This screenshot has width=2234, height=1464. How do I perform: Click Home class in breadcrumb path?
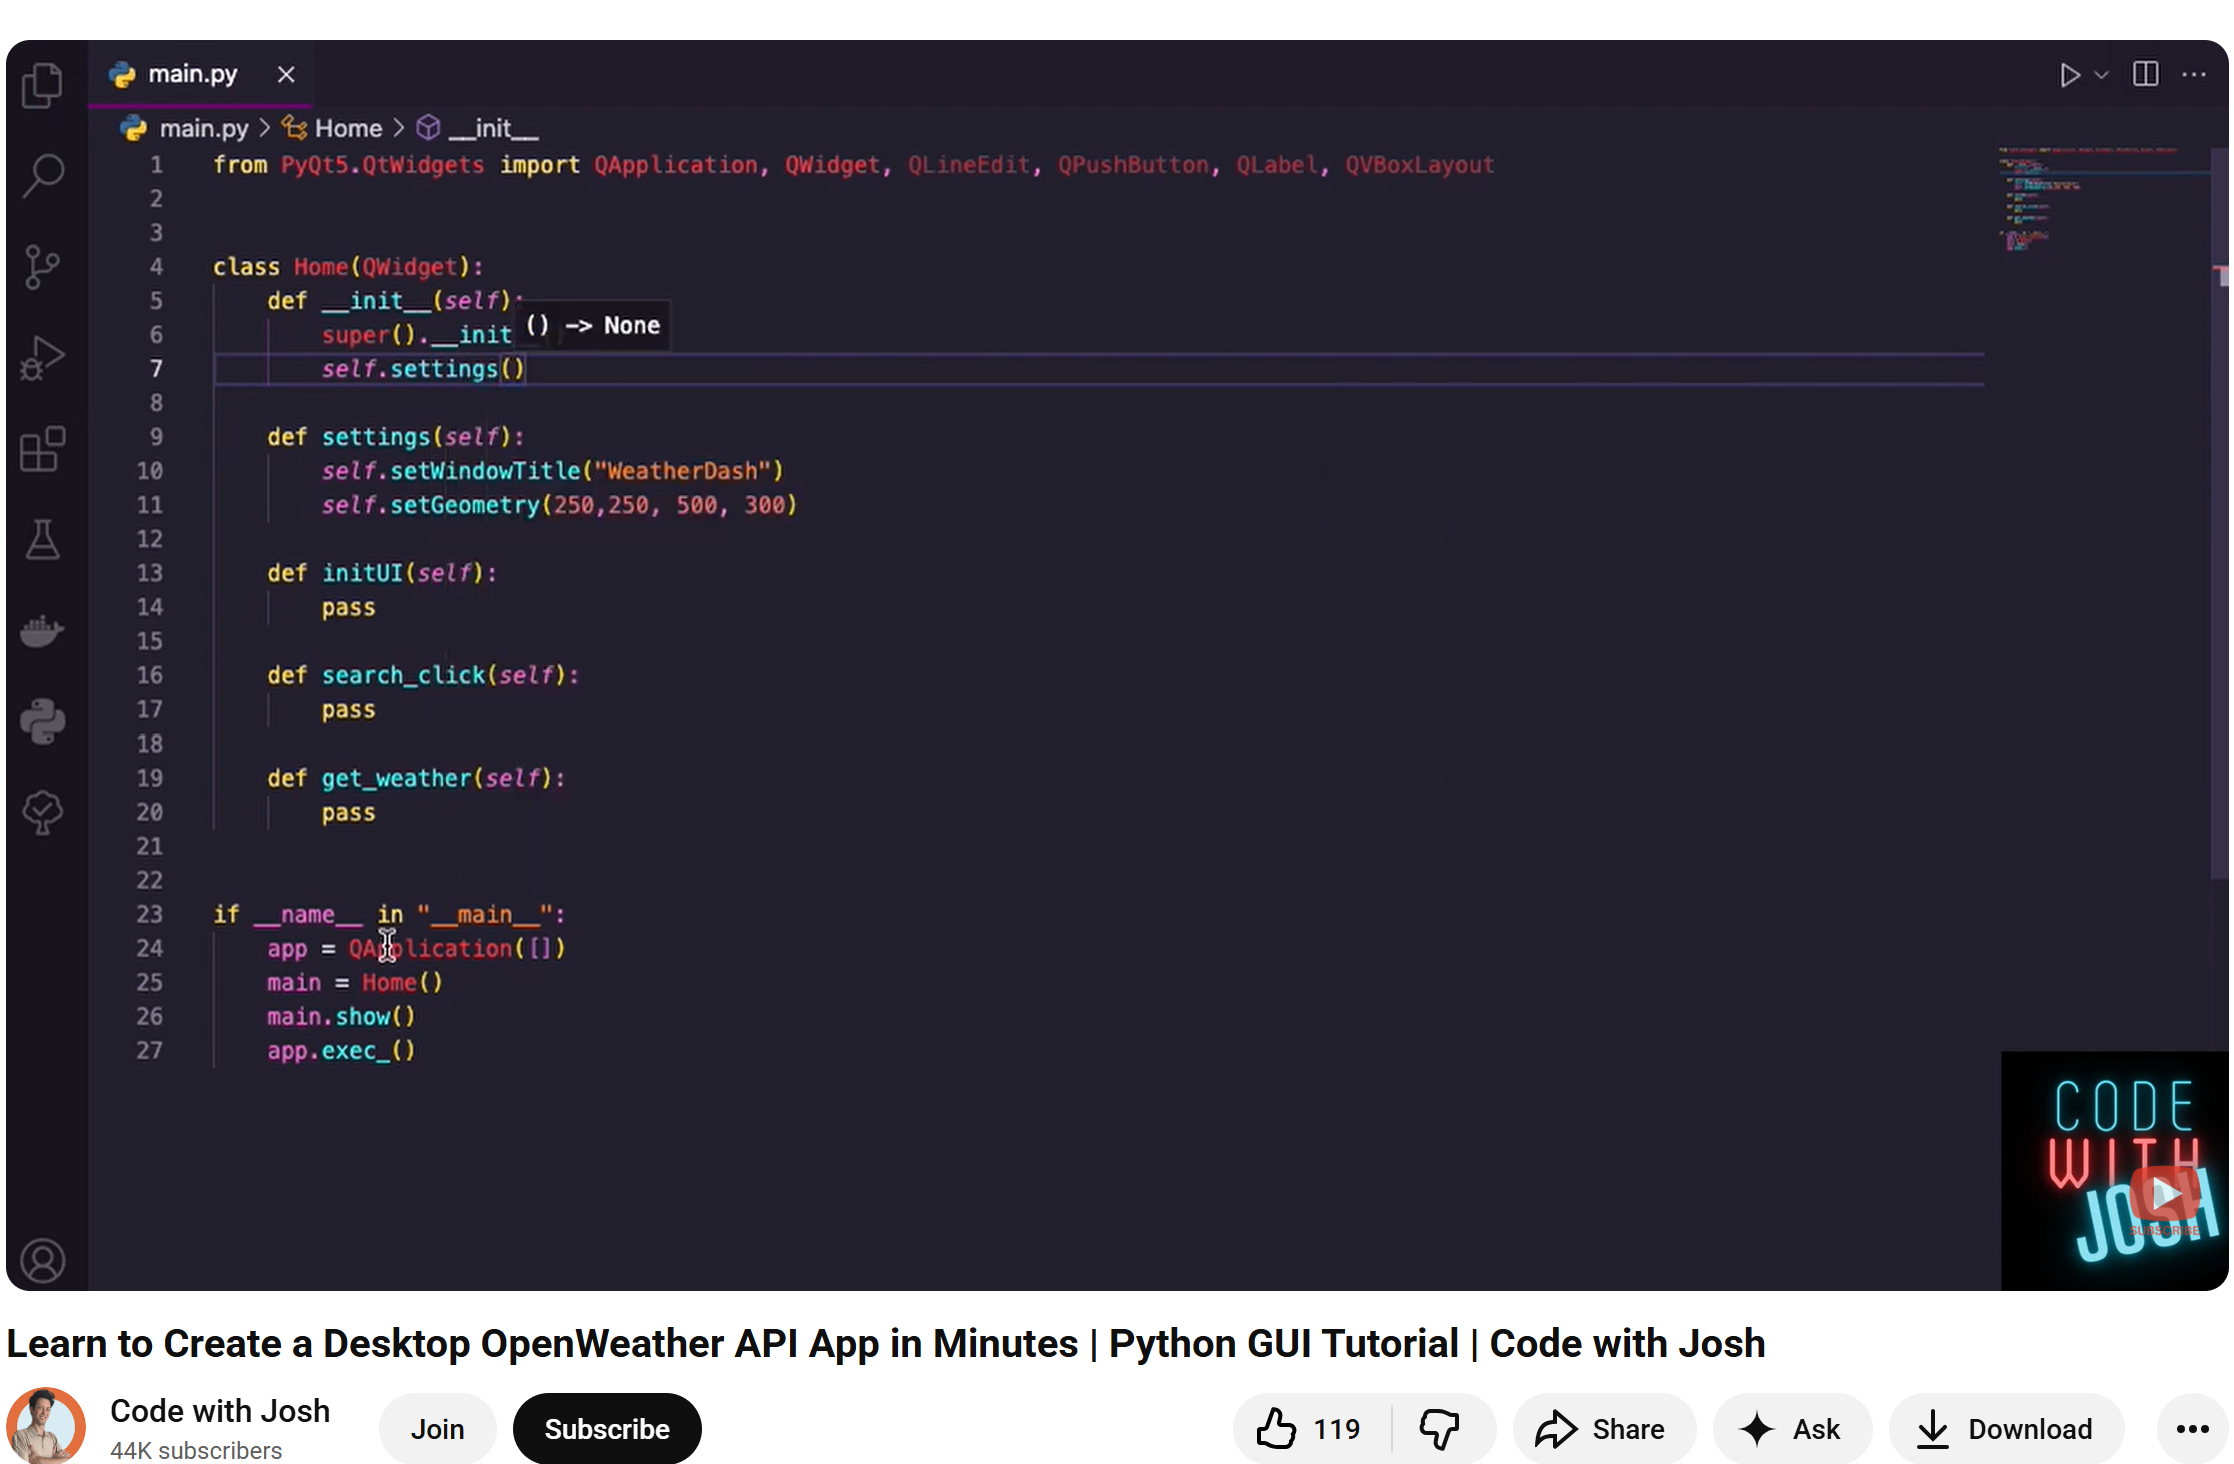point(347,128)
